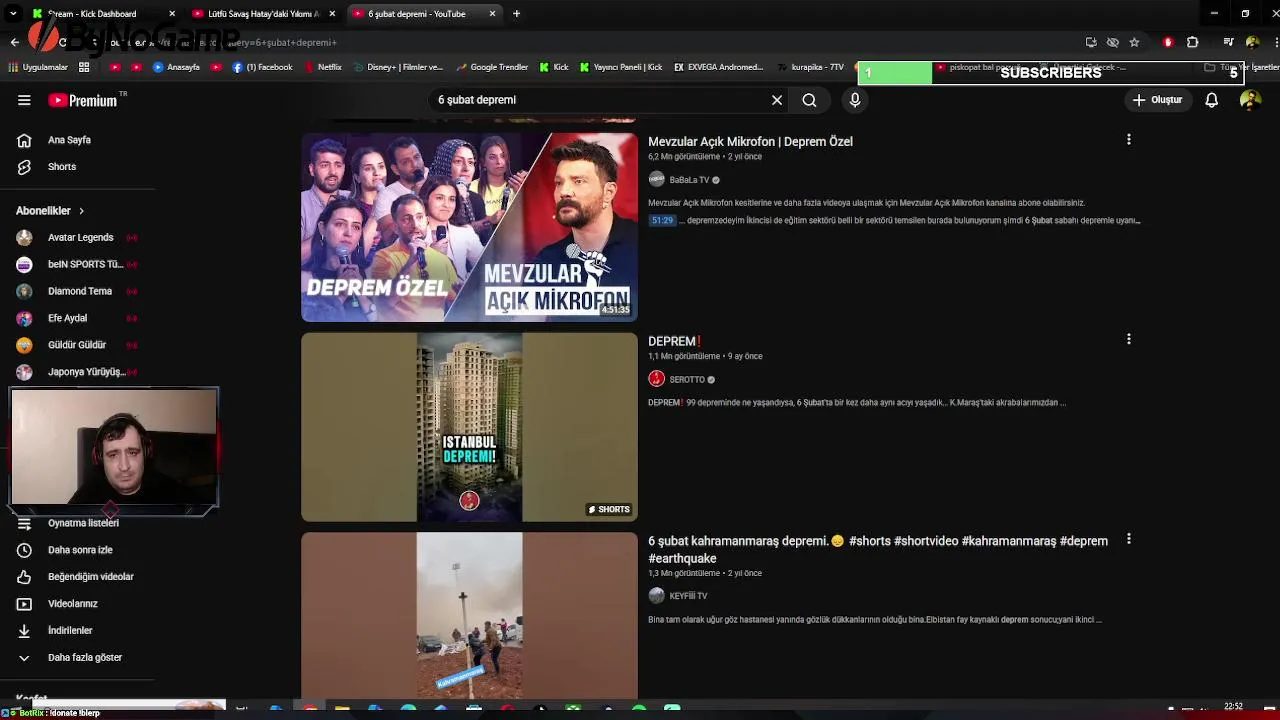1280x720 pixels.
Task: Open İndirilenler downloads
Action: point(70,631)
